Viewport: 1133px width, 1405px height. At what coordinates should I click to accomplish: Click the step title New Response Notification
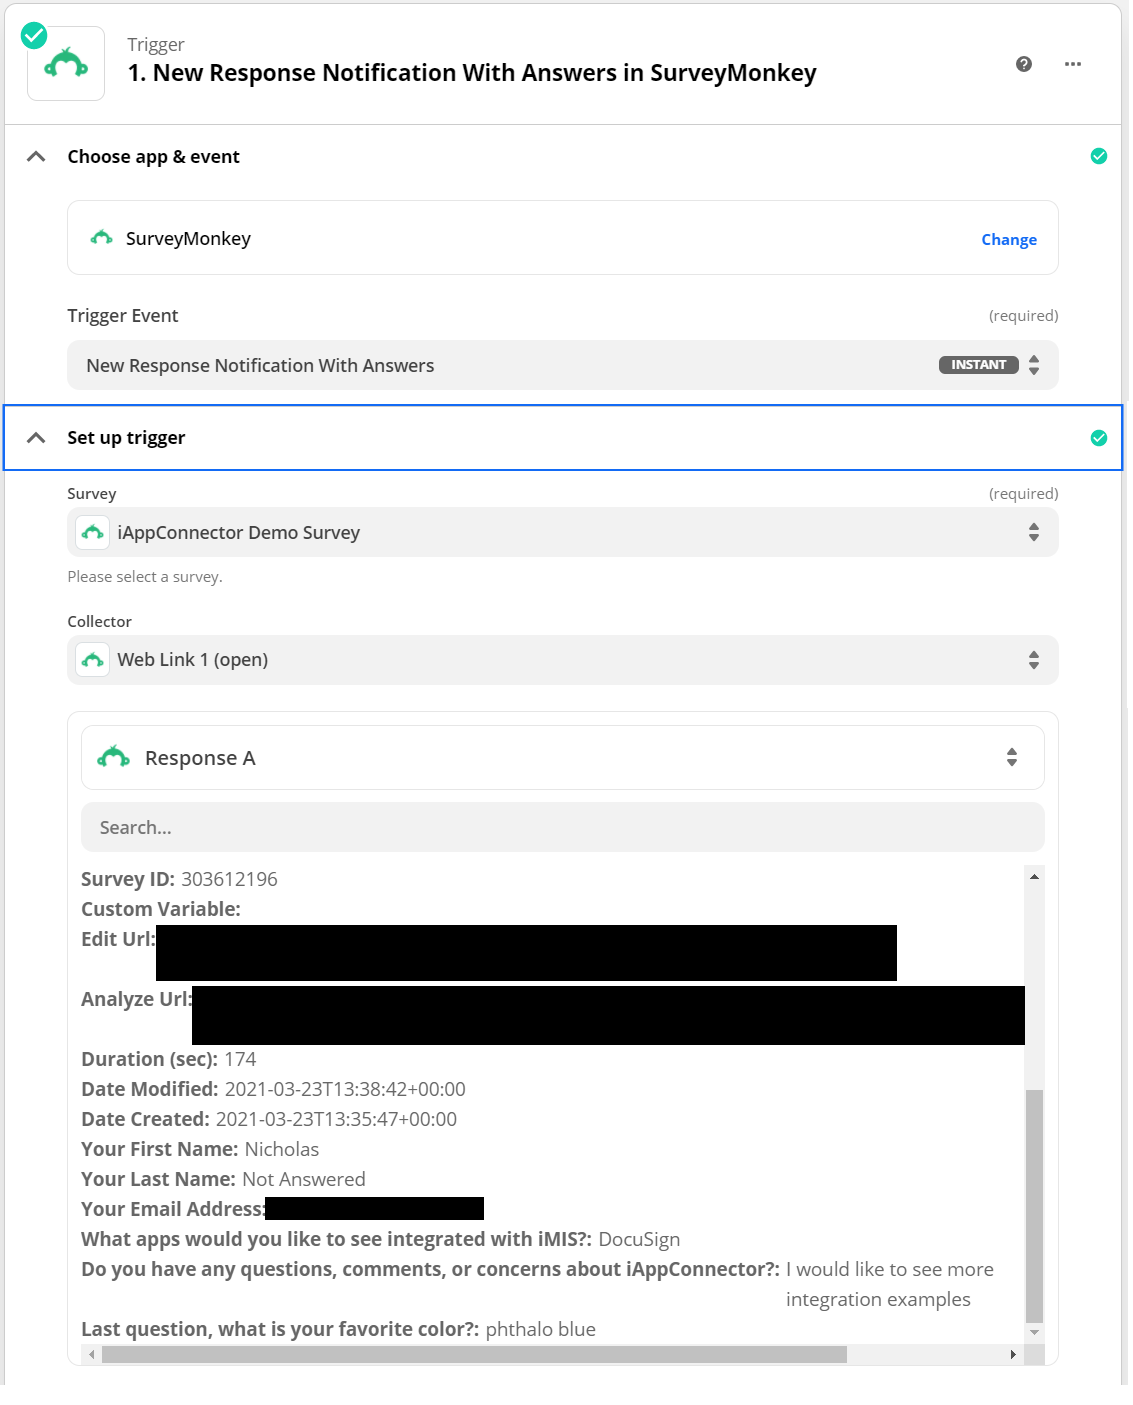point(472,73)
